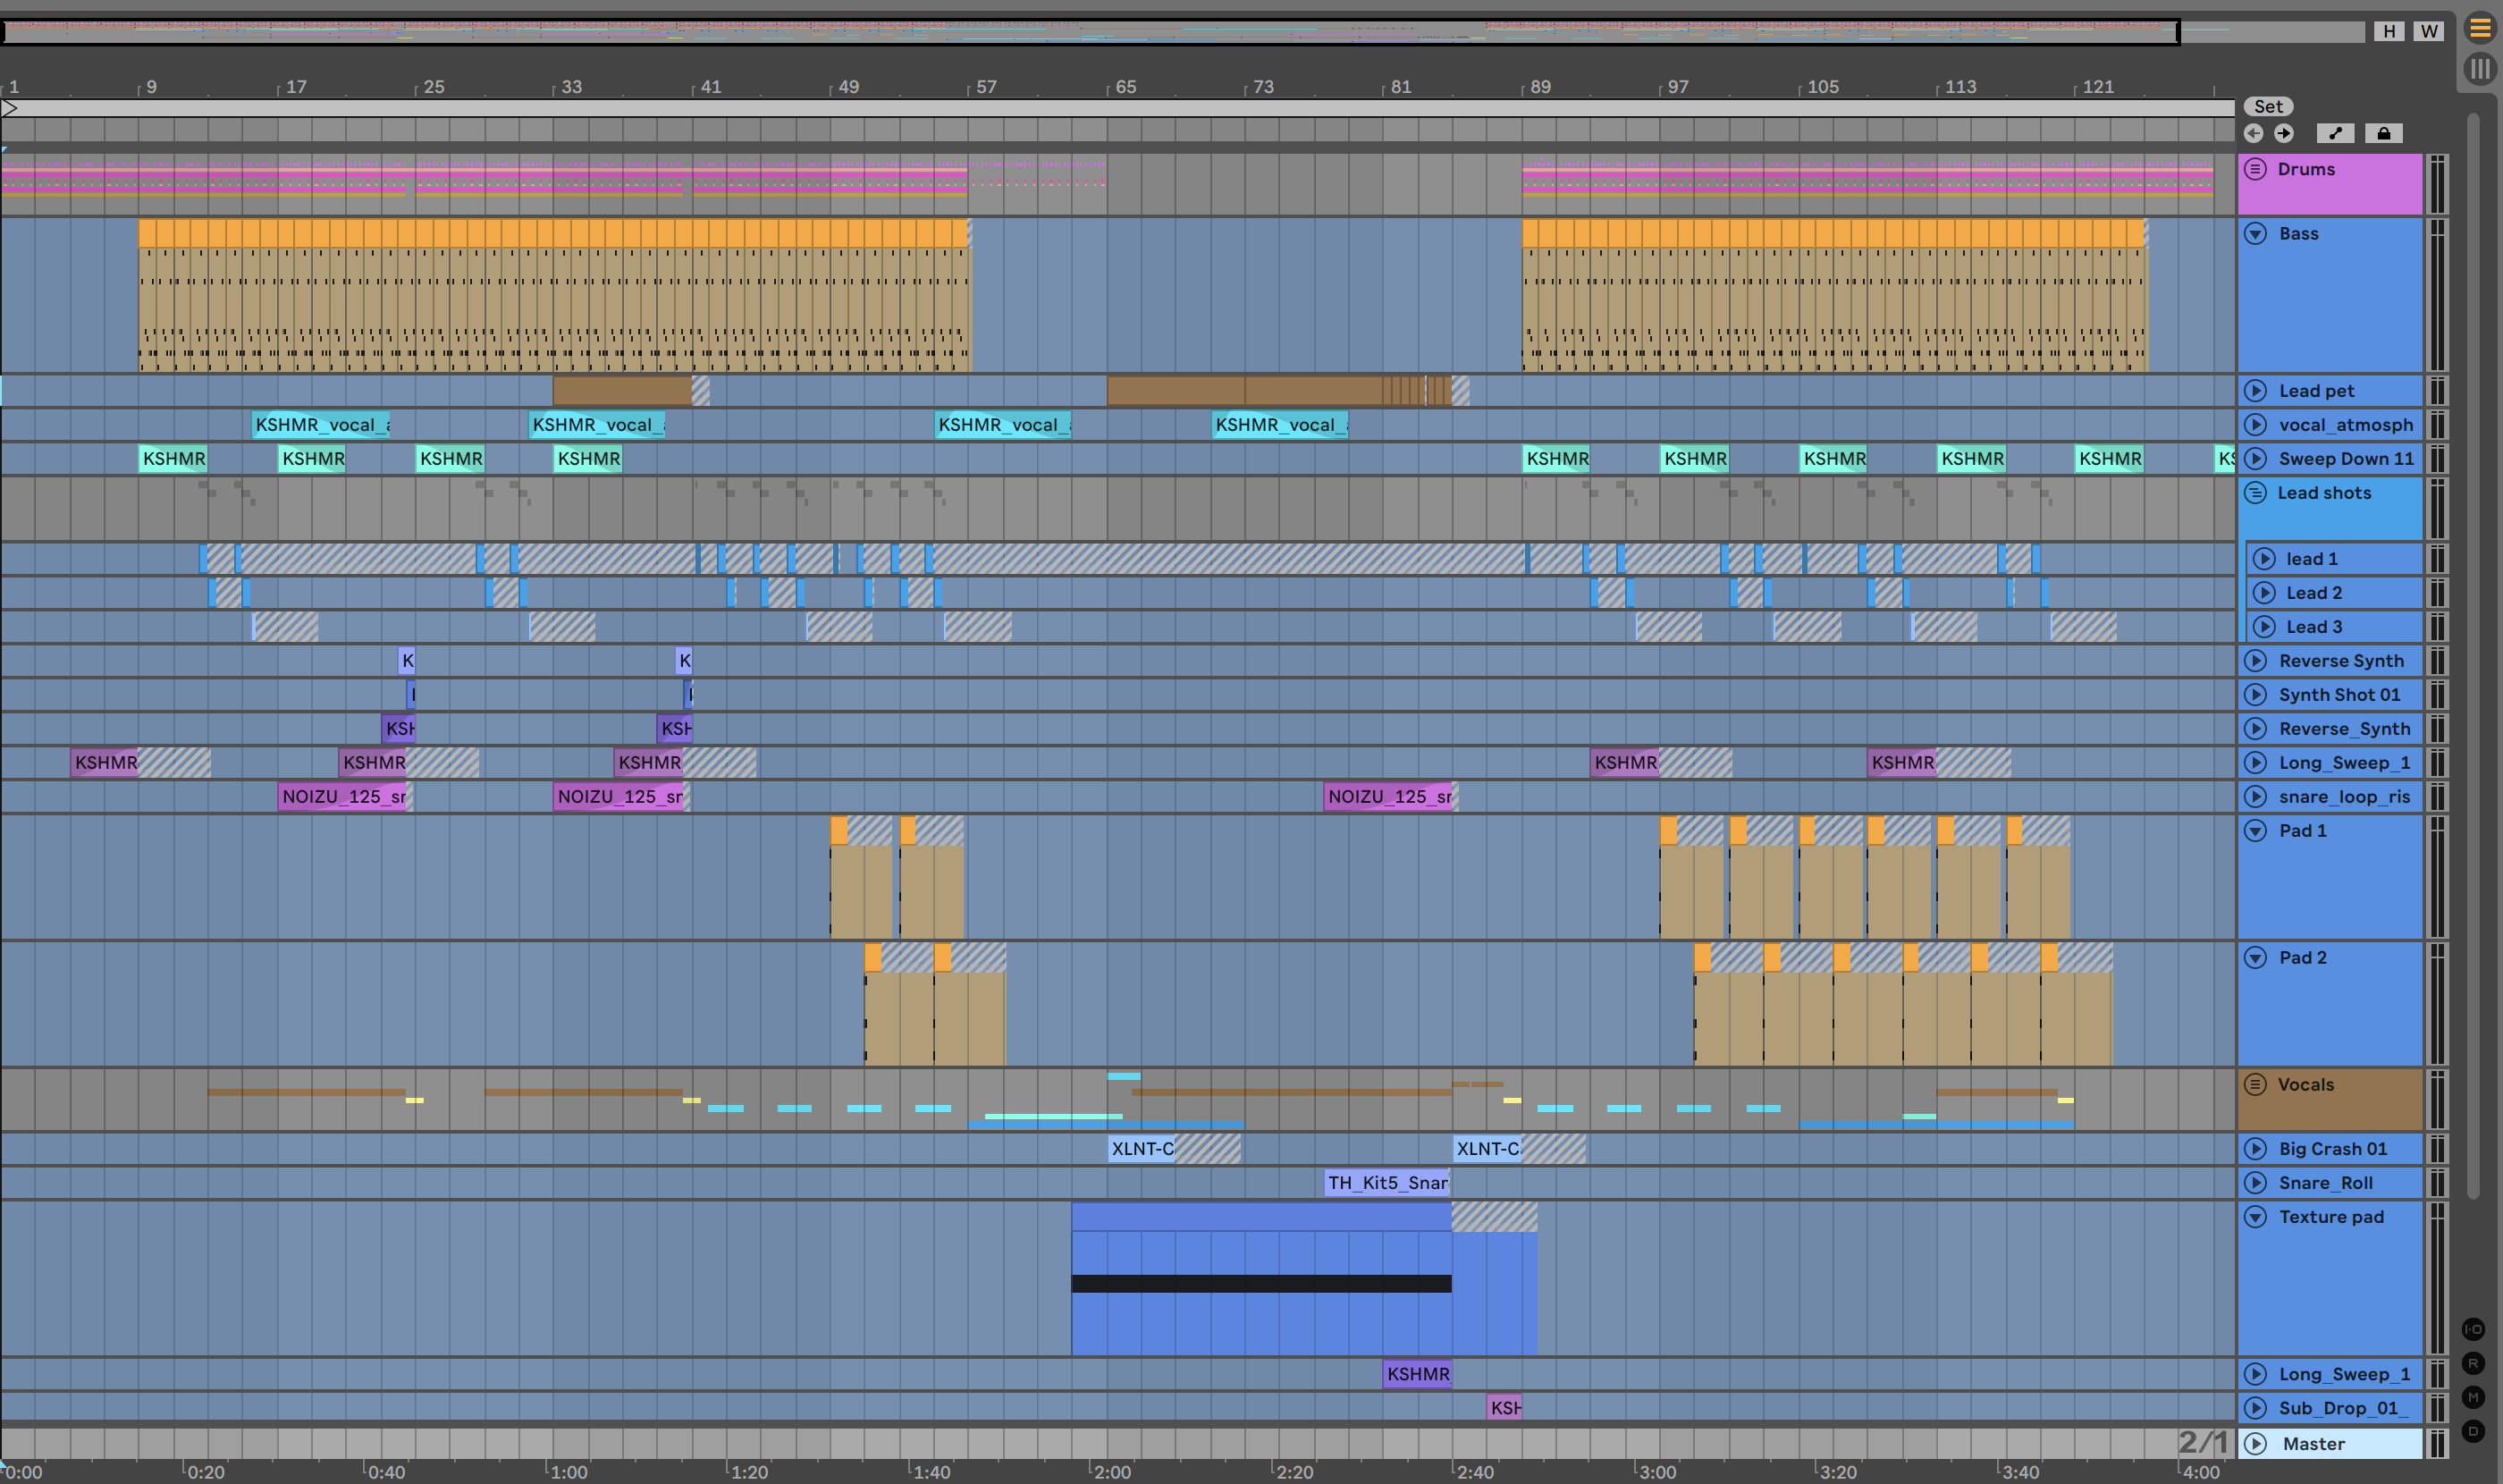2503x1484 pixels.
Task: Collapse the Vocals group track
Action: coord(2255,1084)
